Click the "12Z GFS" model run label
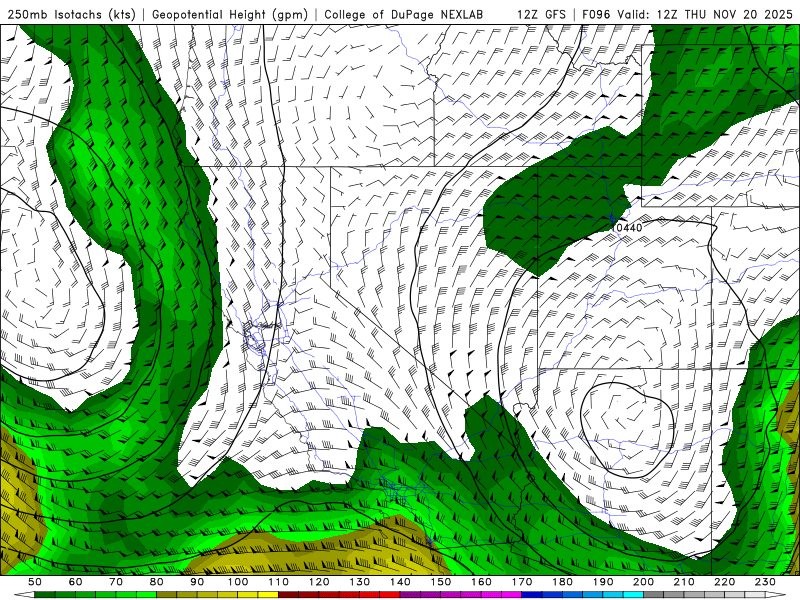Image resolution: width=800 pixels, height=600 pixels. [x=541, y=14]
